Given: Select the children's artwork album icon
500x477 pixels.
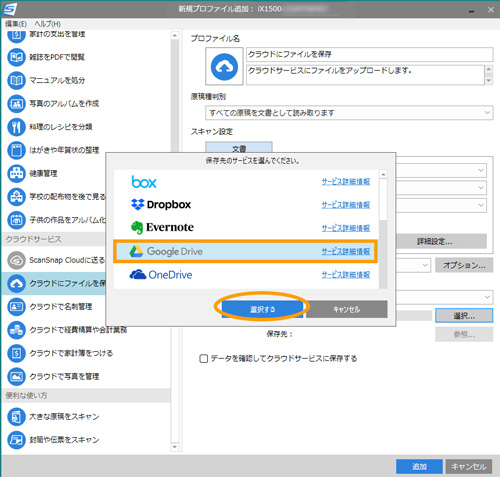Looking at the screenshot, I should tap(16, 220).
